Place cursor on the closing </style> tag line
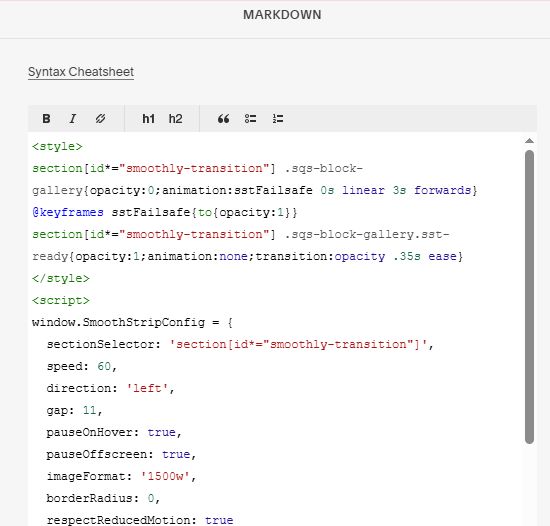Image resolution: width=550 pixels, height=526 pixels. [61, 278]
